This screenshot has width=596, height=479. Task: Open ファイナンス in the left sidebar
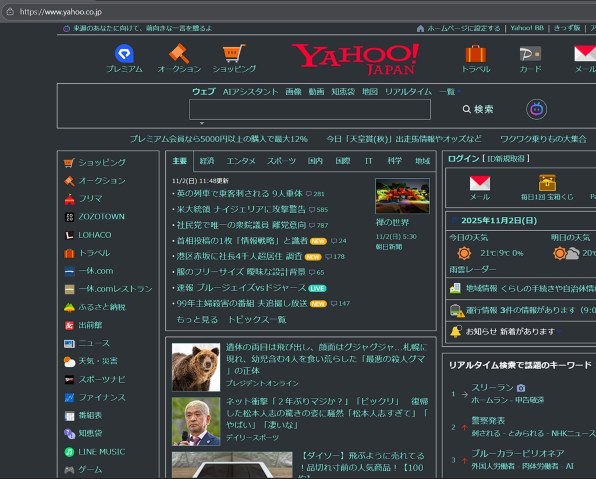[x=102, y=397]
